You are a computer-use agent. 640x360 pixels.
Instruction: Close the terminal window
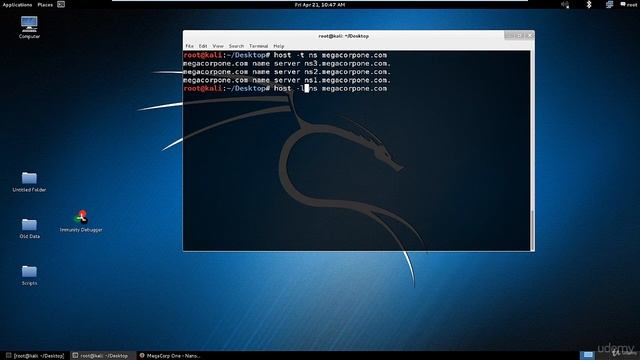click(x=529, y=36)
